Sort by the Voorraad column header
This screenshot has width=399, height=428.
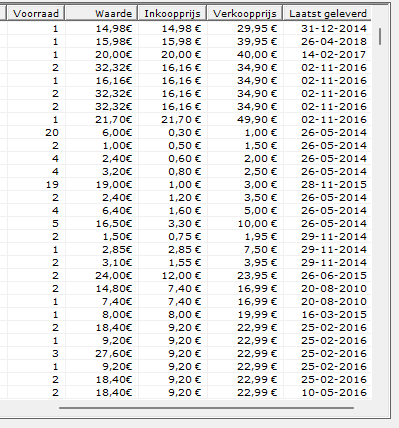[36, 14]
